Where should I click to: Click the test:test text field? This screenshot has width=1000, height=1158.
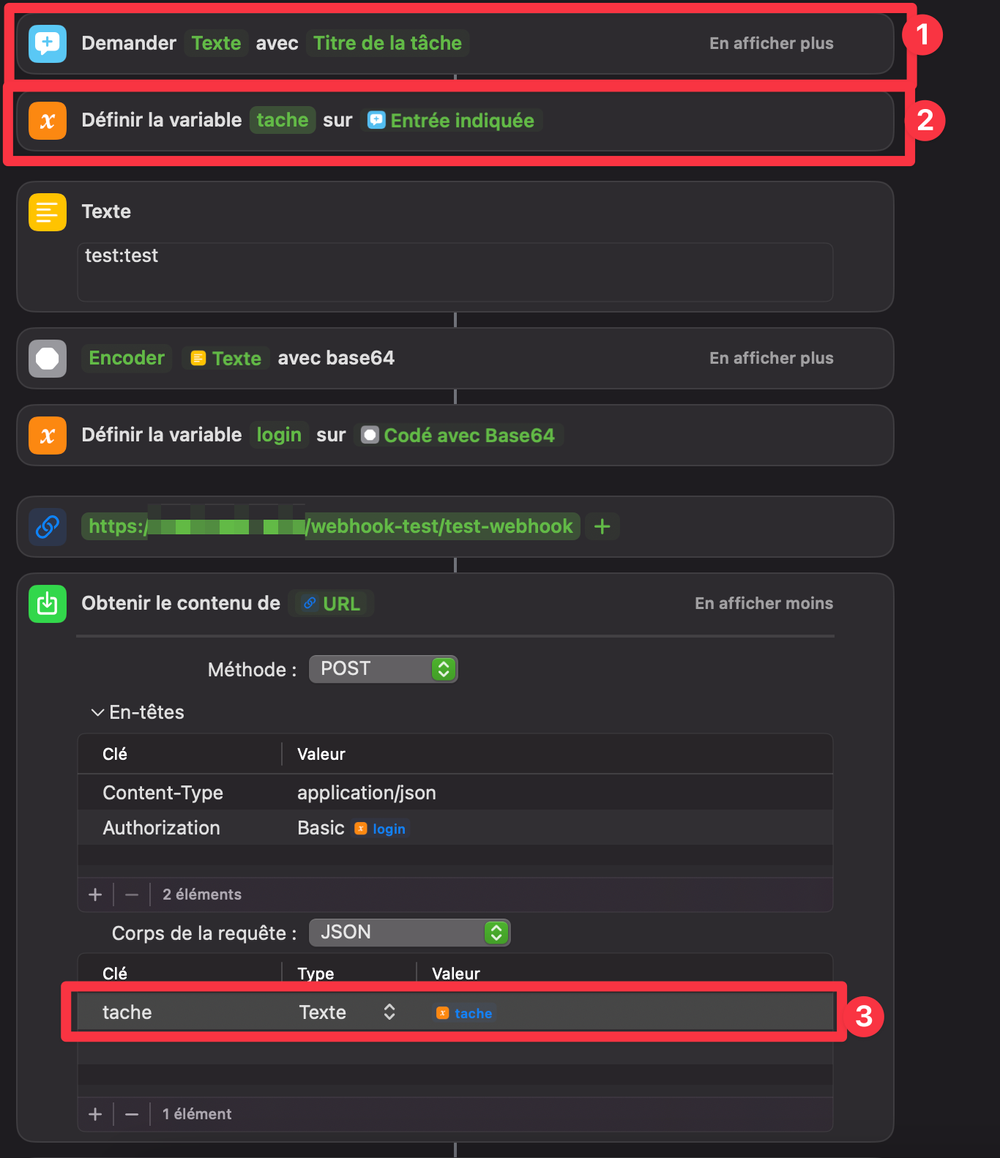pyautogui.click(x=455, y=271)
